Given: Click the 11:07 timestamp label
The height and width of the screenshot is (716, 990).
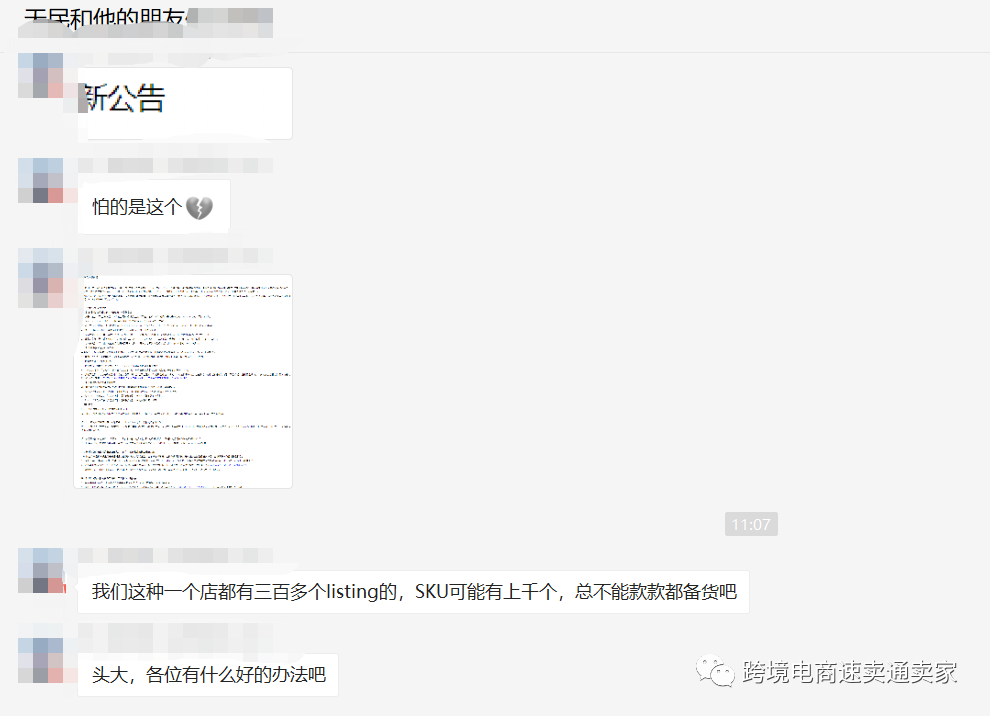Looking at the screenshot, I should pos(750,523).
